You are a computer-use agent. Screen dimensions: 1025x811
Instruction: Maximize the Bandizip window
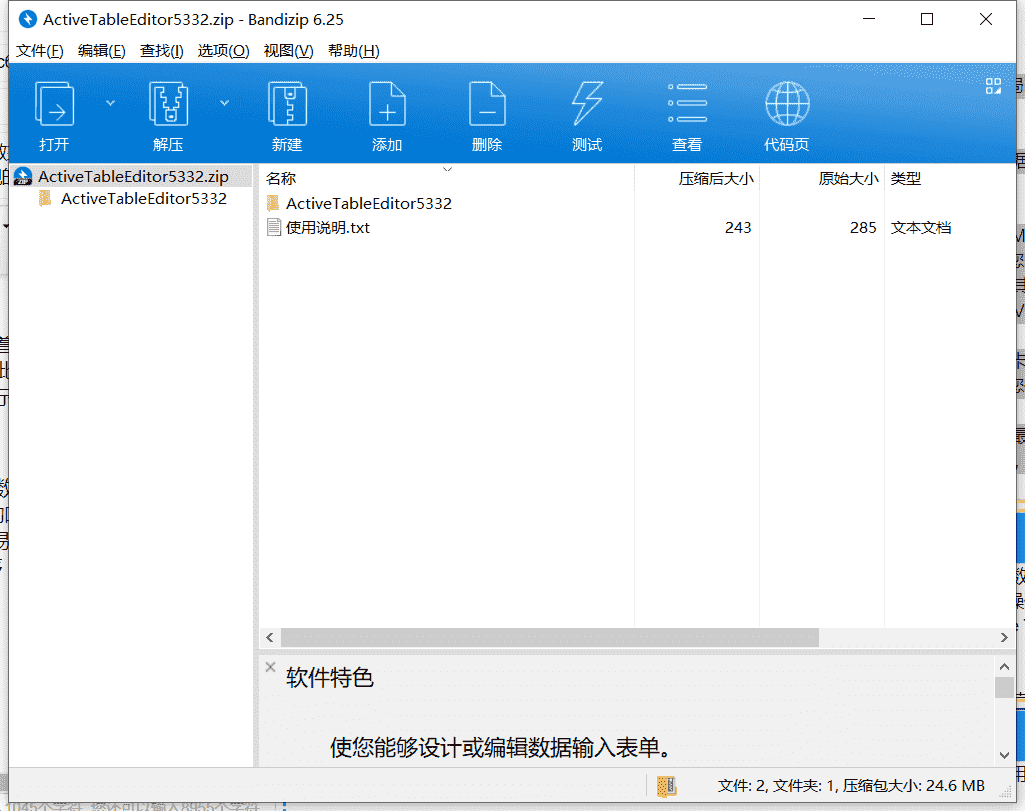pyautogui.click(x=926, y=20)
